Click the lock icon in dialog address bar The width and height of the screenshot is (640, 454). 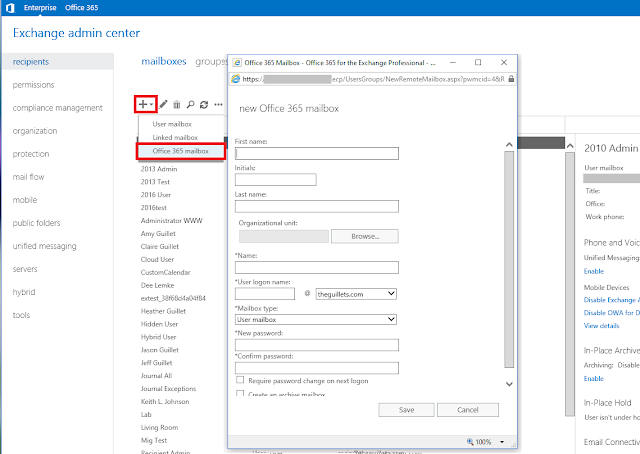[x=511, y=79]
